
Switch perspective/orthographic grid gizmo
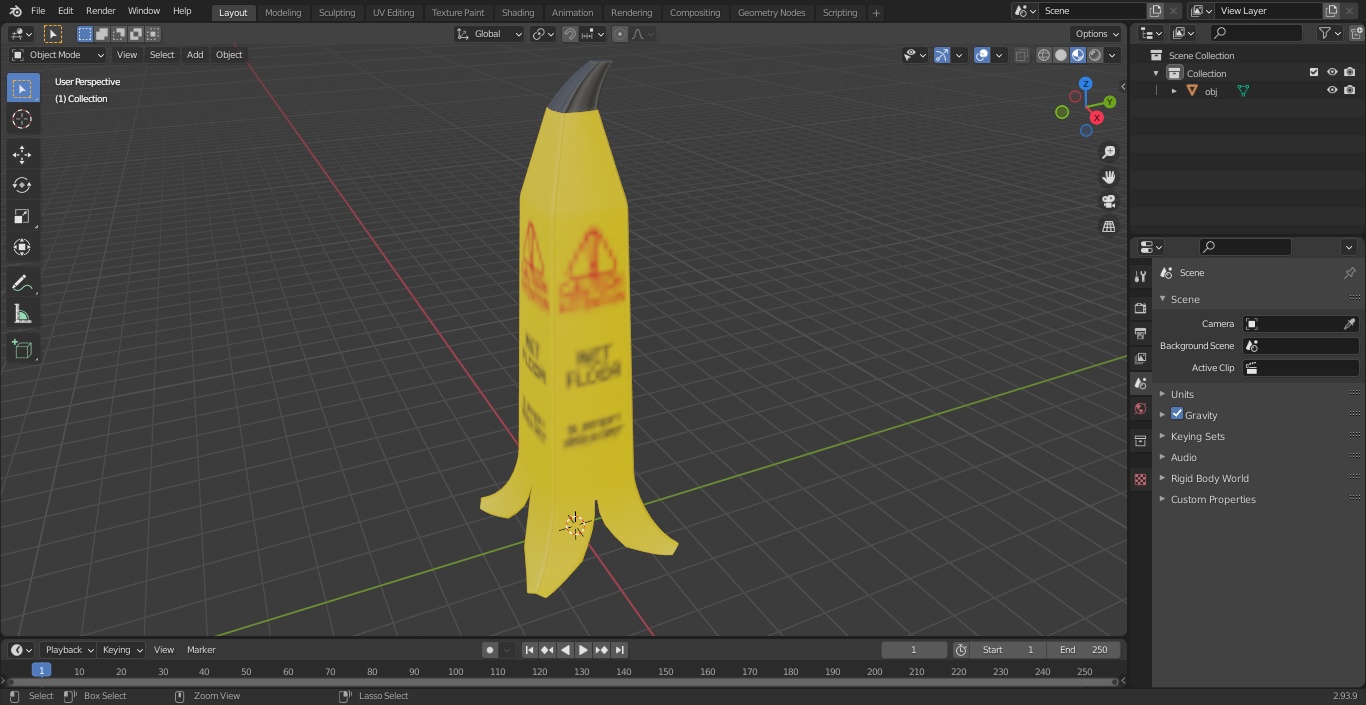(x=1108, y=227)
